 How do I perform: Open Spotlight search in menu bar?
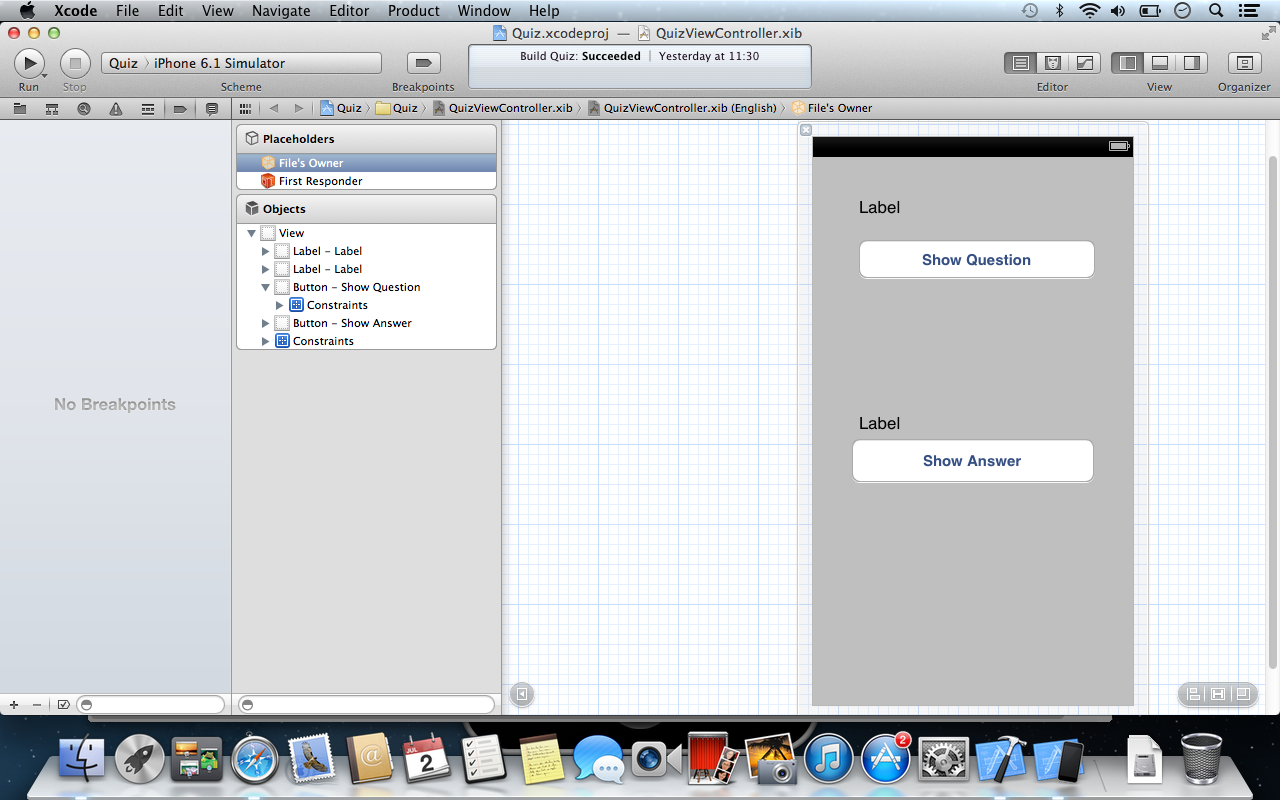(1216, 11)
